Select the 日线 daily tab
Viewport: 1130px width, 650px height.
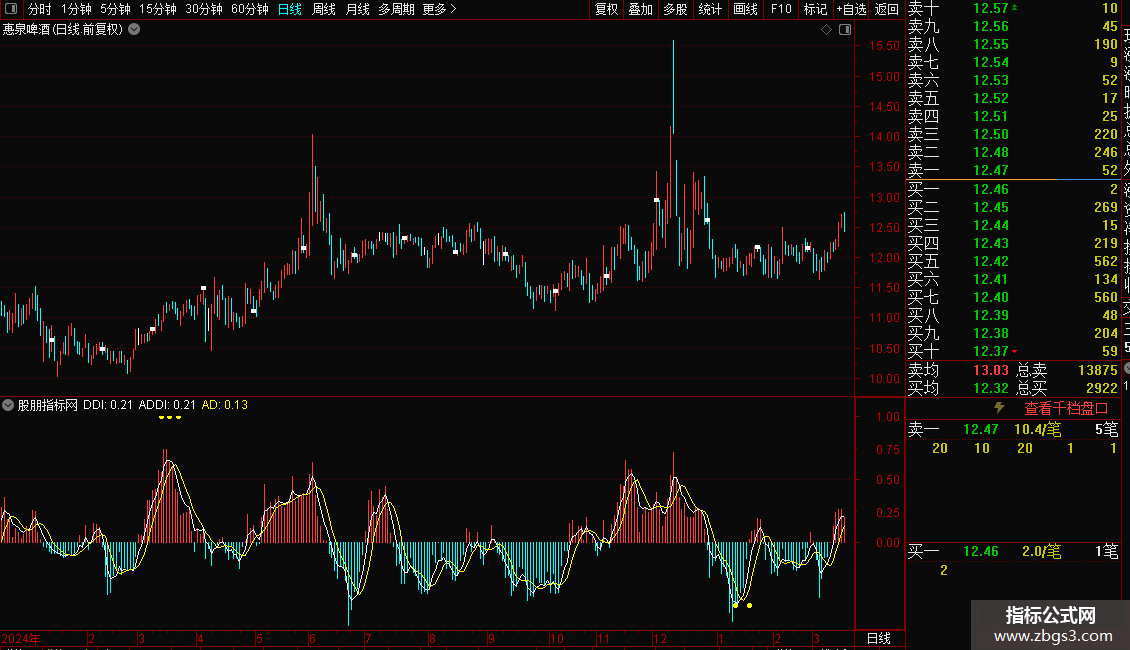pos(290,9)
